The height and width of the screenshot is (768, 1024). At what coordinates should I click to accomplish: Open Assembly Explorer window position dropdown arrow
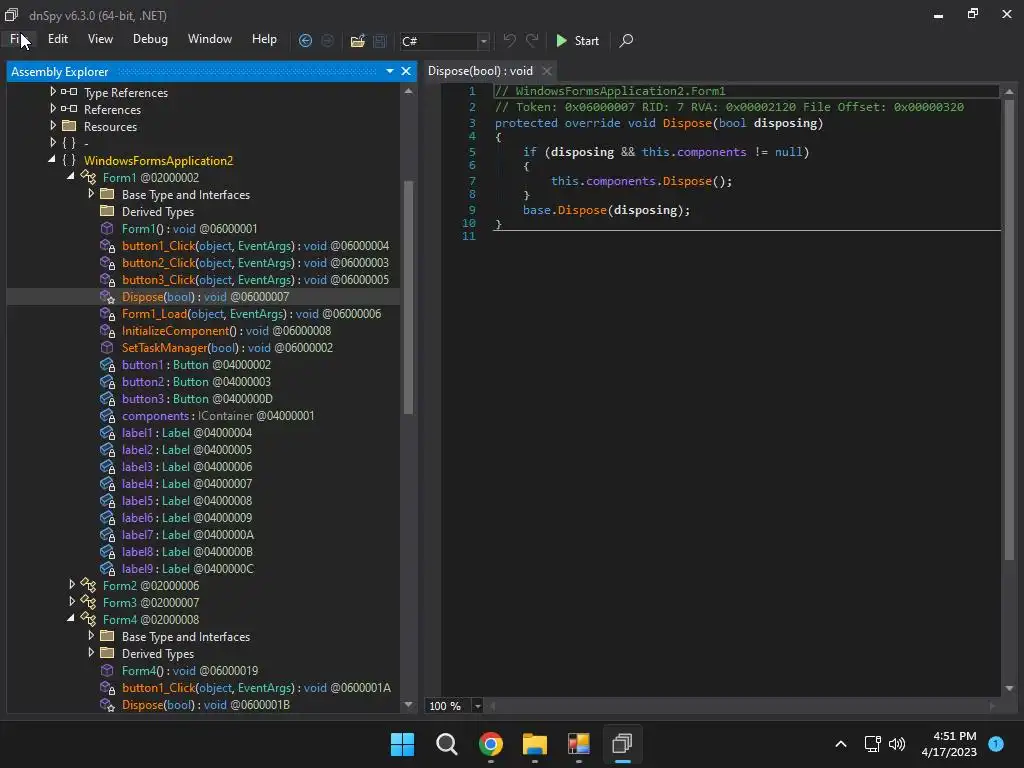click(x=390, y=71)
